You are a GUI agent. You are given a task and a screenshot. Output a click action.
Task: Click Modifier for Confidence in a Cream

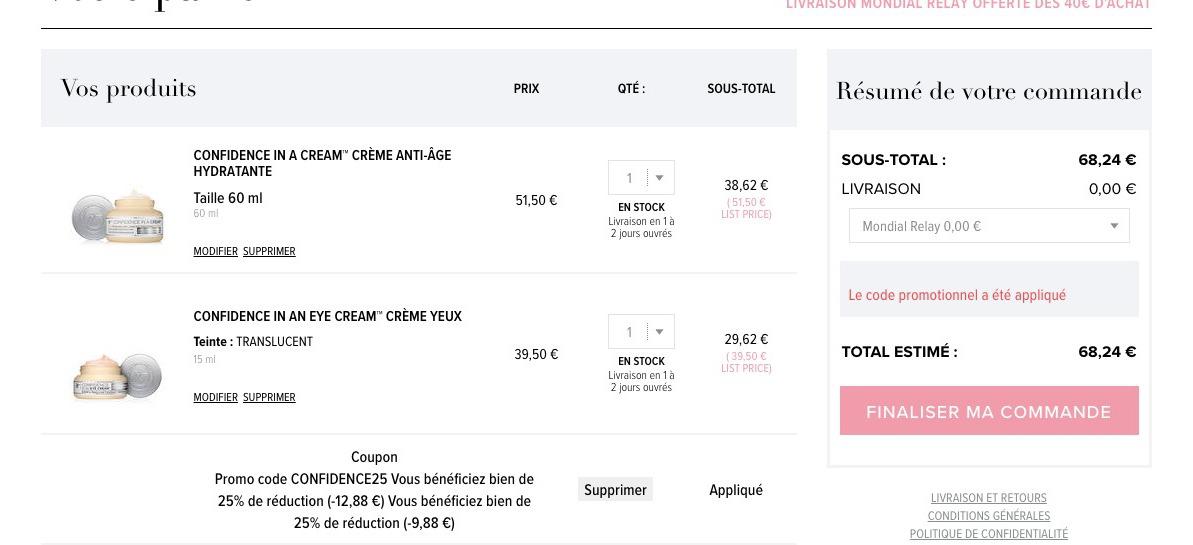pos(215,251)
